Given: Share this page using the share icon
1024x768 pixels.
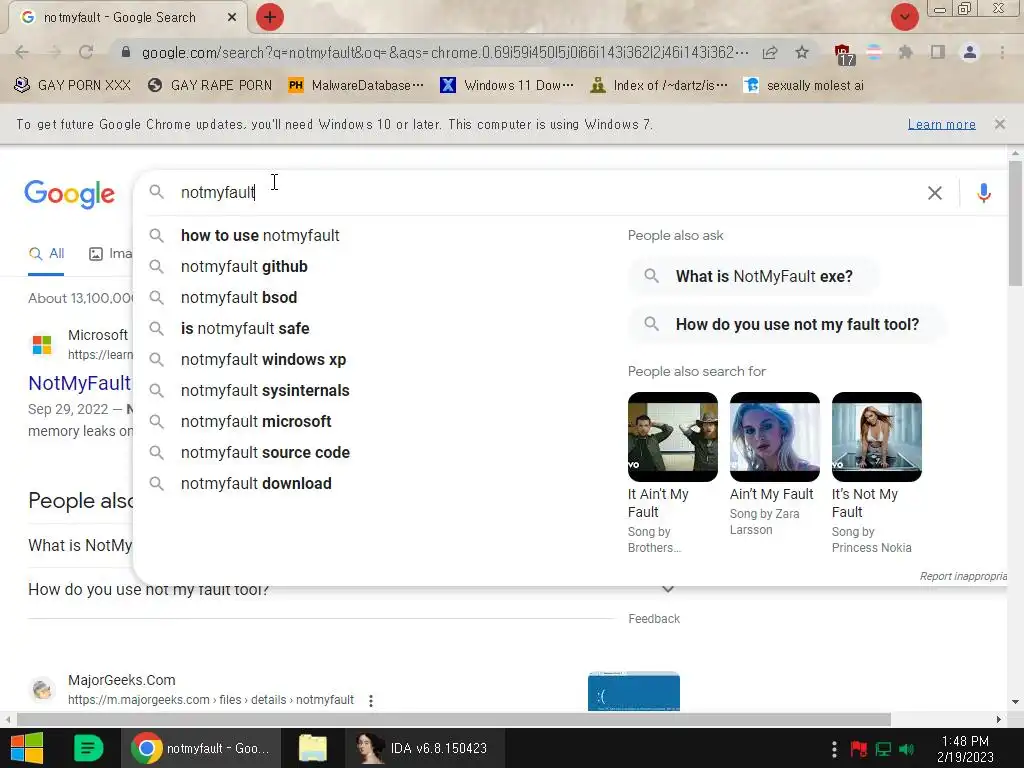Looking at the screenshot, I should coord(770,52).
